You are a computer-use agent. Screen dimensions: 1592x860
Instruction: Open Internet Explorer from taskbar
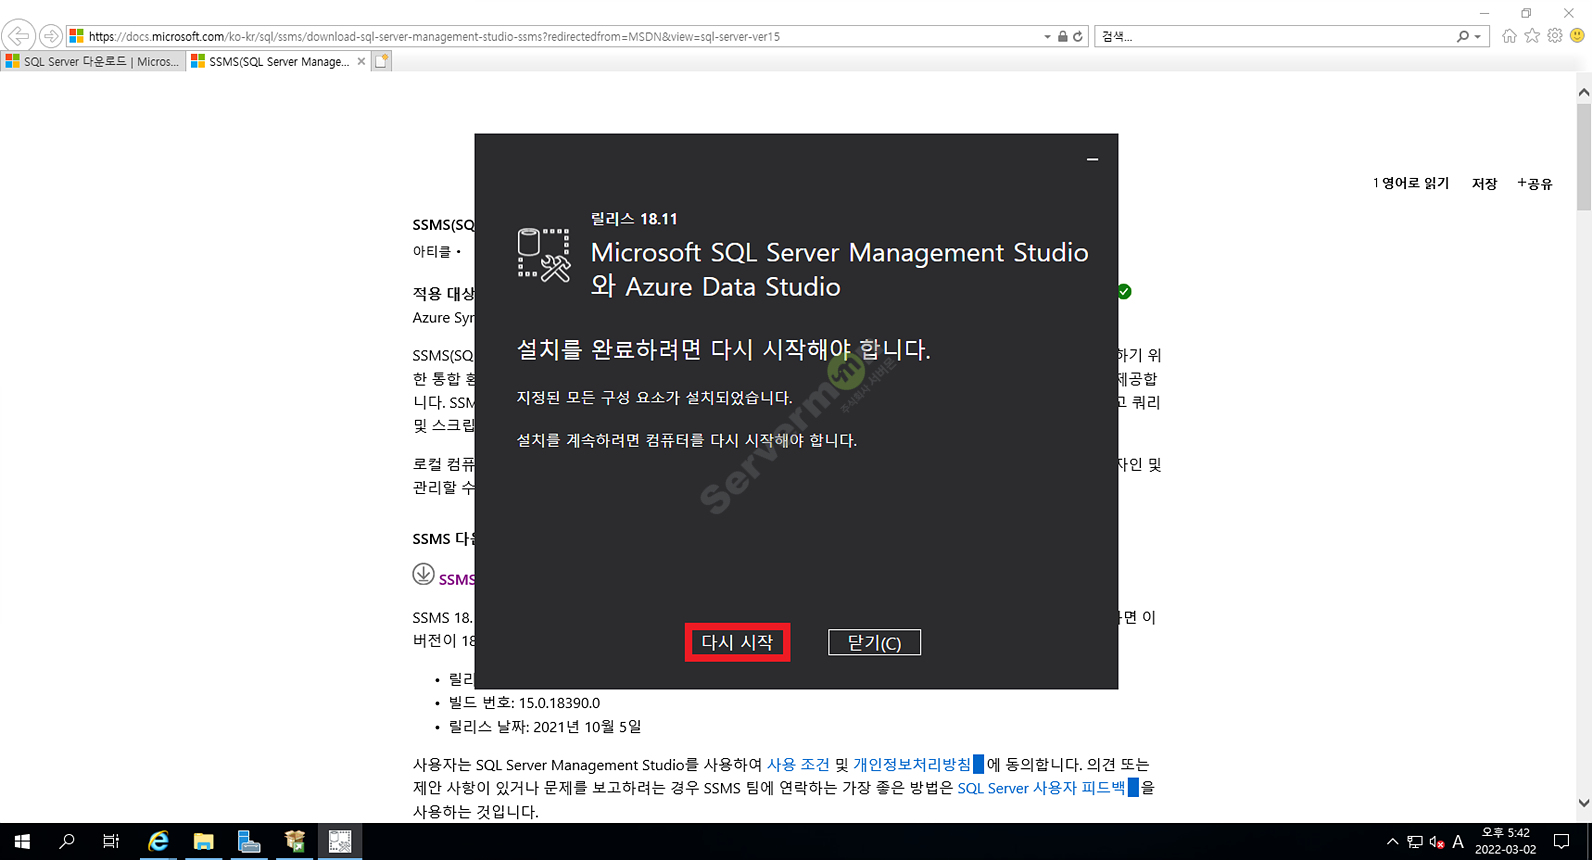point(158,842)
